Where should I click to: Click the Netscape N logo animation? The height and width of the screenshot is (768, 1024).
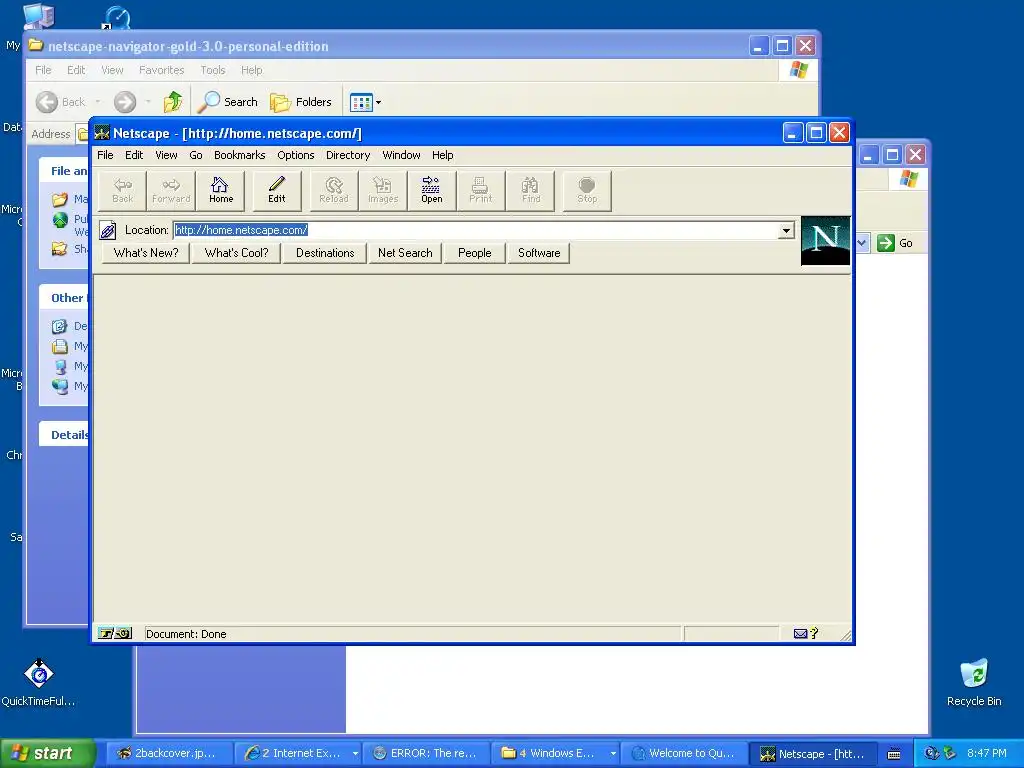(825, 241)
